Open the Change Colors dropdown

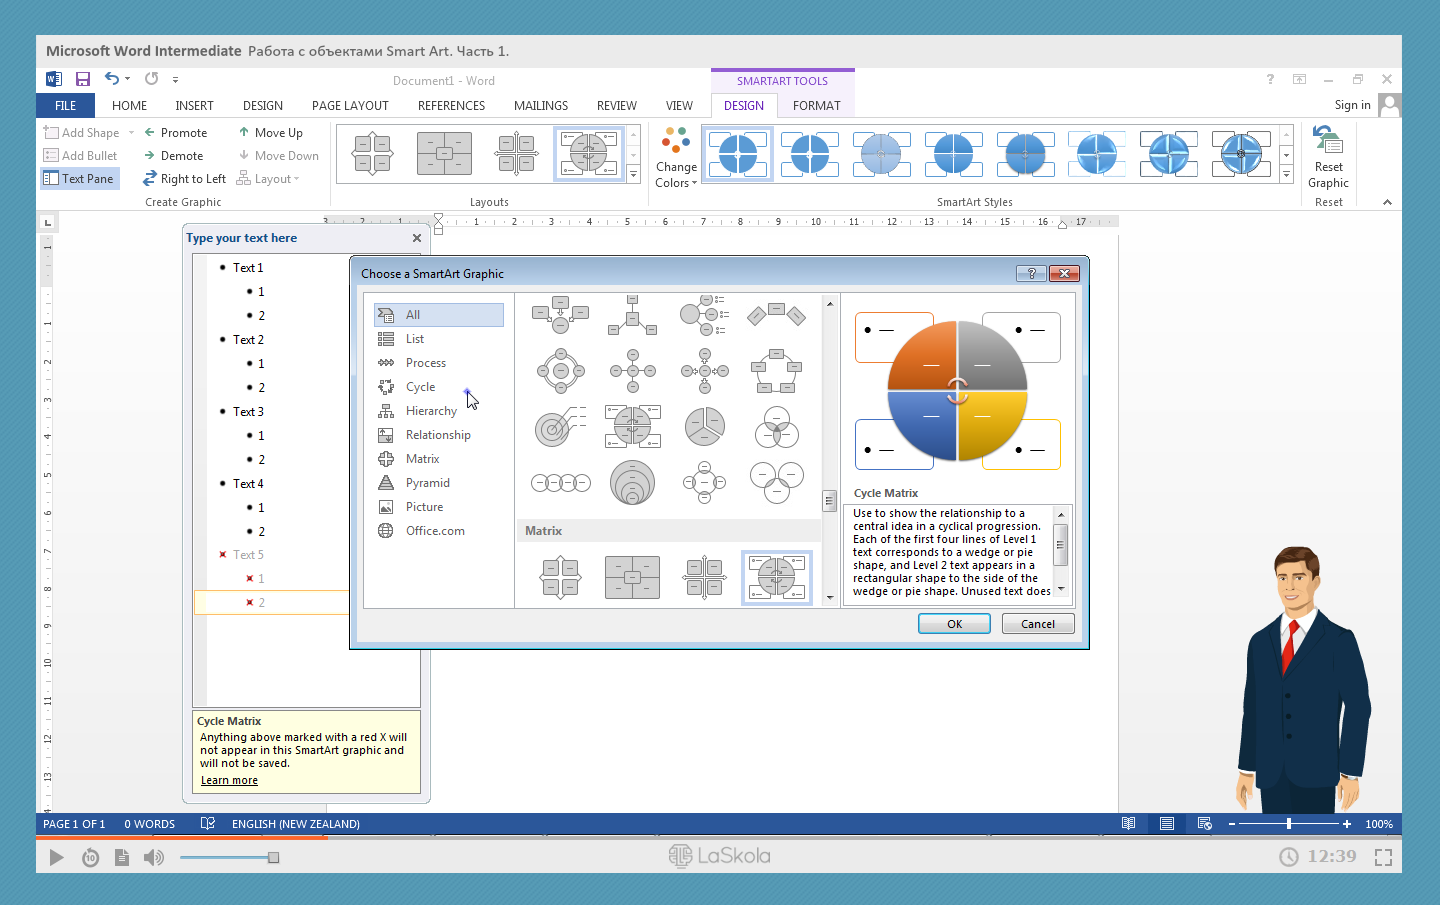[676, 160]
